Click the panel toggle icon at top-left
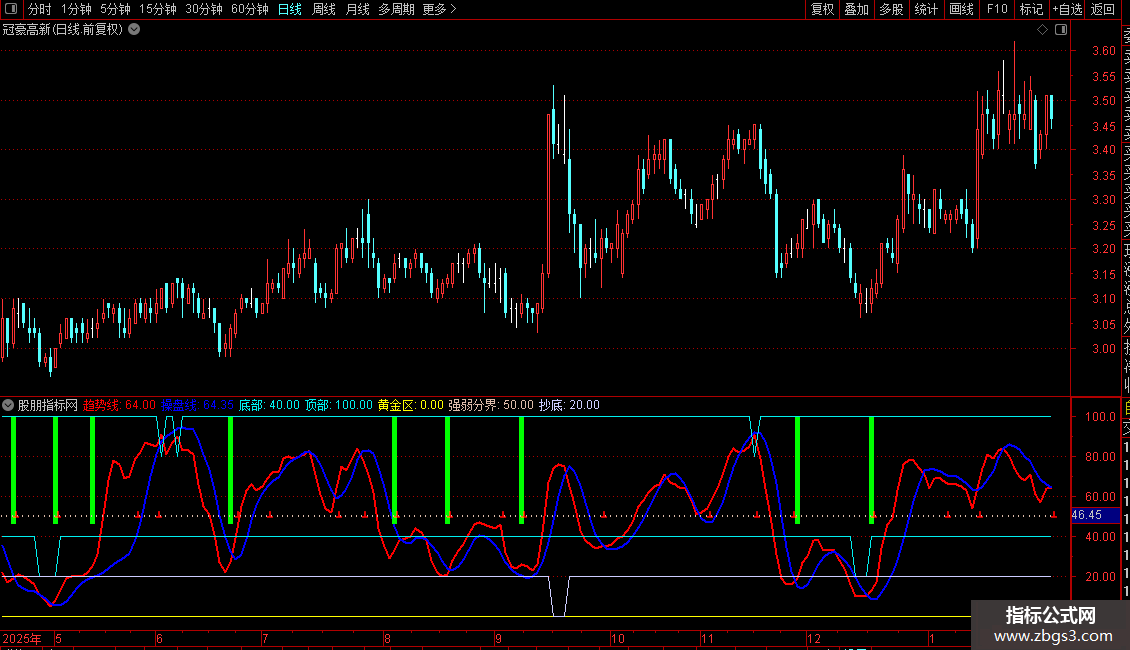The width and height of the screenshot is (1130, 650). (12, 9)
